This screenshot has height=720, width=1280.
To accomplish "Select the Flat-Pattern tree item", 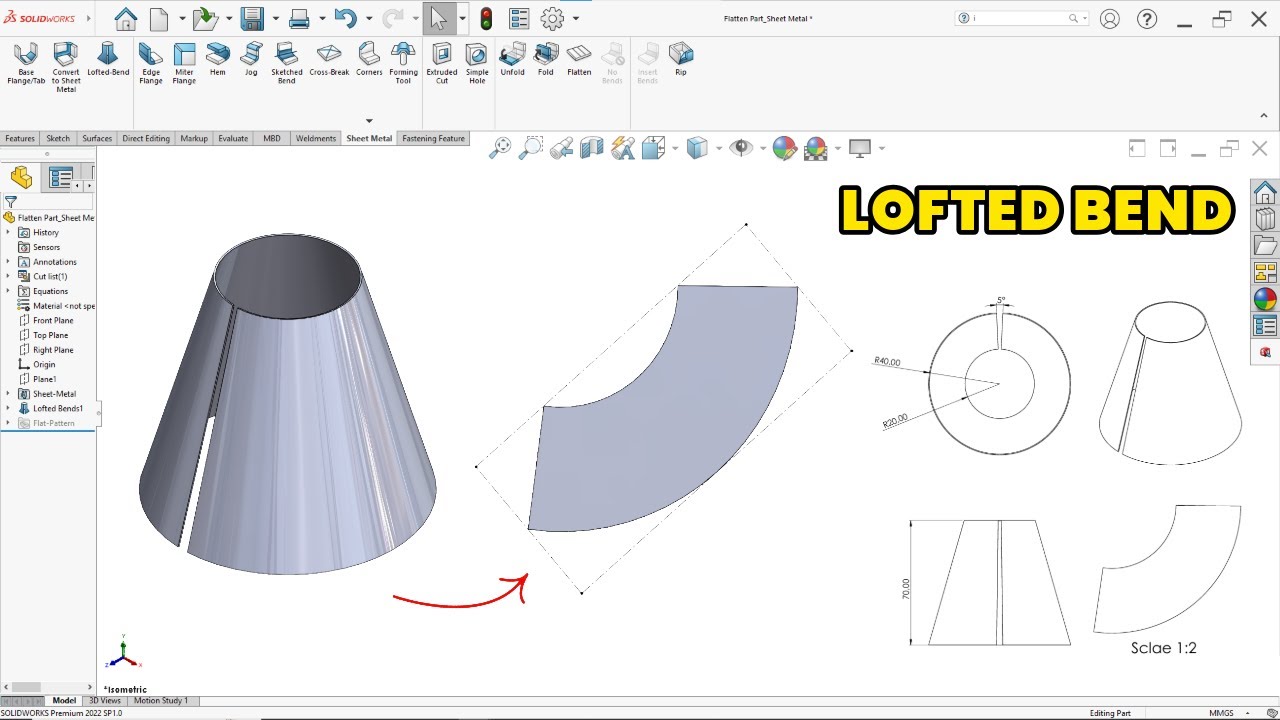I will pyautogui.click(x=54, y=423).
